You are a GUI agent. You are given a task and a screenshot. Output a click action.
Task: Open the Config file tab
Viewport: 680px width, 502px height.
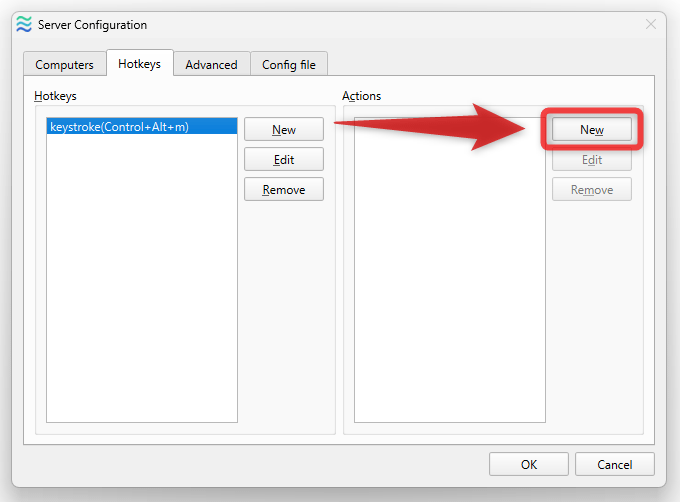(289, 64)
